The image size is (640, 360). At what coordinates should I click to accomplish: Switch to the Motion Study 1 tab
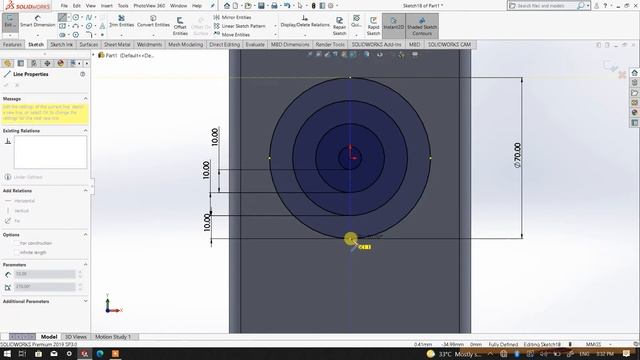coord(113,337)
